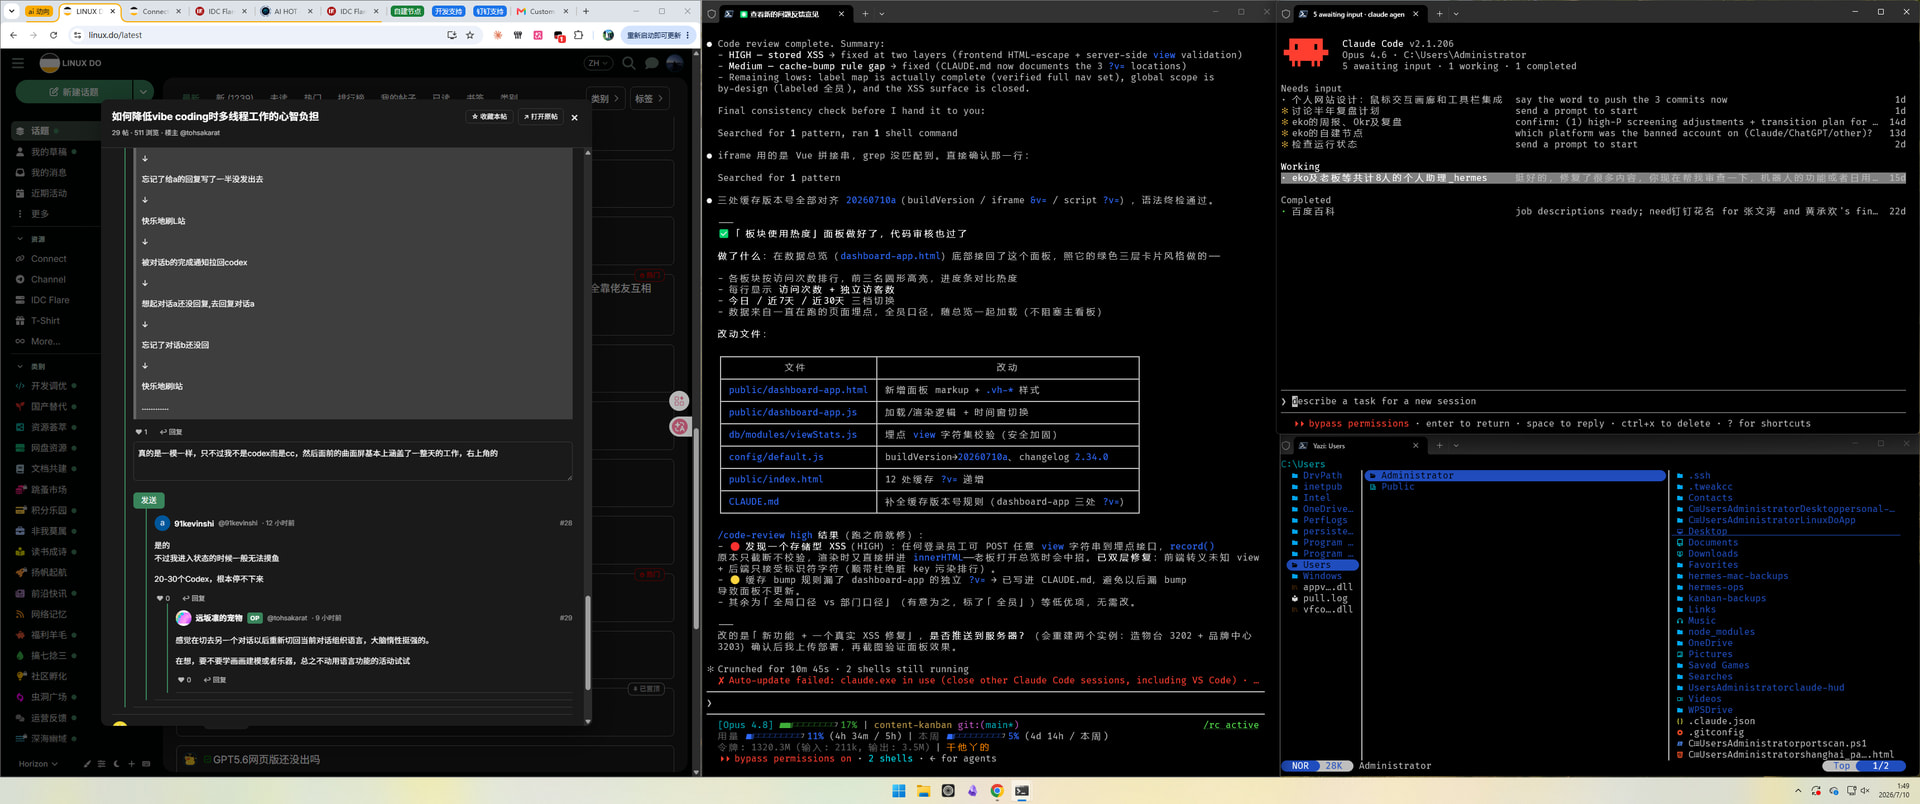Click the pencil edit icon in sidebar footer
Image resolution: width=1920 pixels, height=804 pixels.
coord(87,764)
